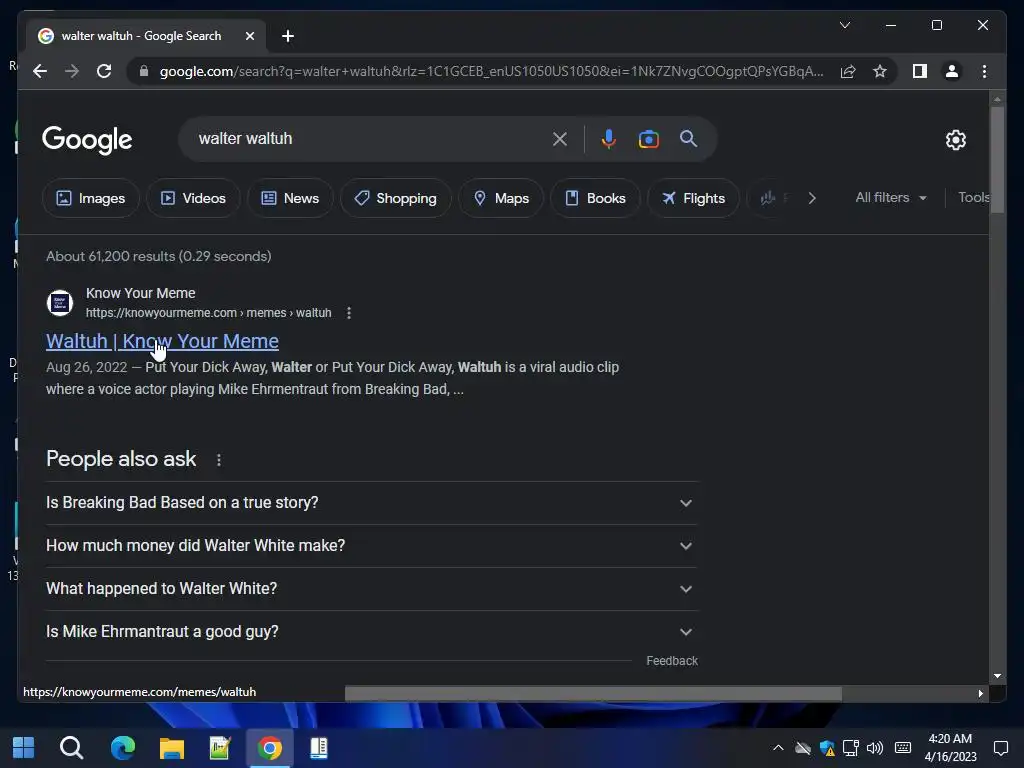The height and width of the screenshot is (768, 1024).
Task: Send Feedback on People also ask
Action: click(x=672, y=661)
